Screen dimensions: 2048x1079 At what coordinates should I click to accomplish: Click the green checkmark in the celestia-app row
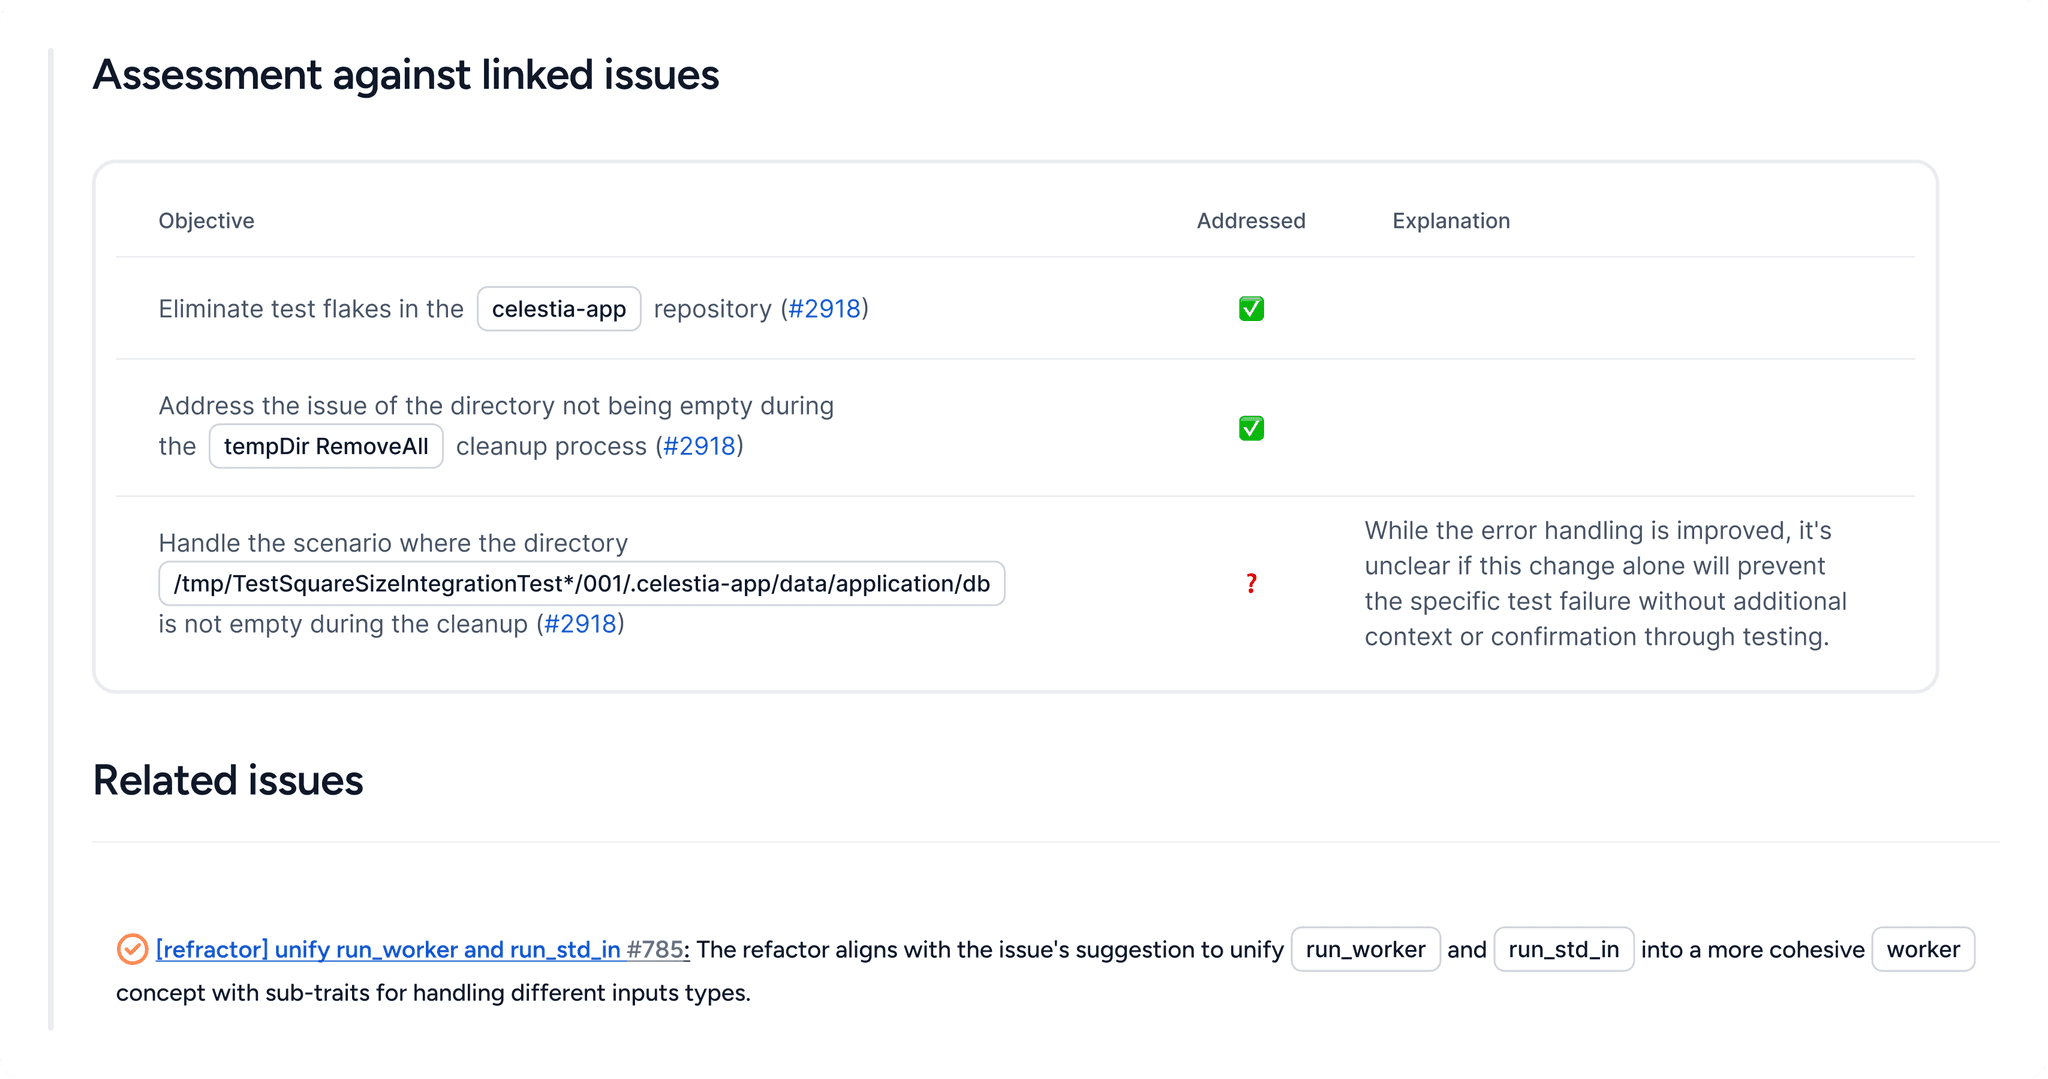(1251, 309)
